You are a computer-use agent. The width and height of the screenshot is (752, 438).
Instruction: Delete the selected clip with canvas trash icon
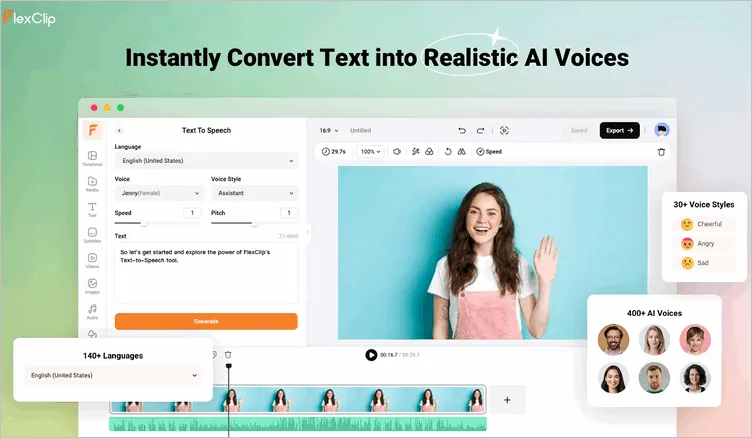pos(661,152)
